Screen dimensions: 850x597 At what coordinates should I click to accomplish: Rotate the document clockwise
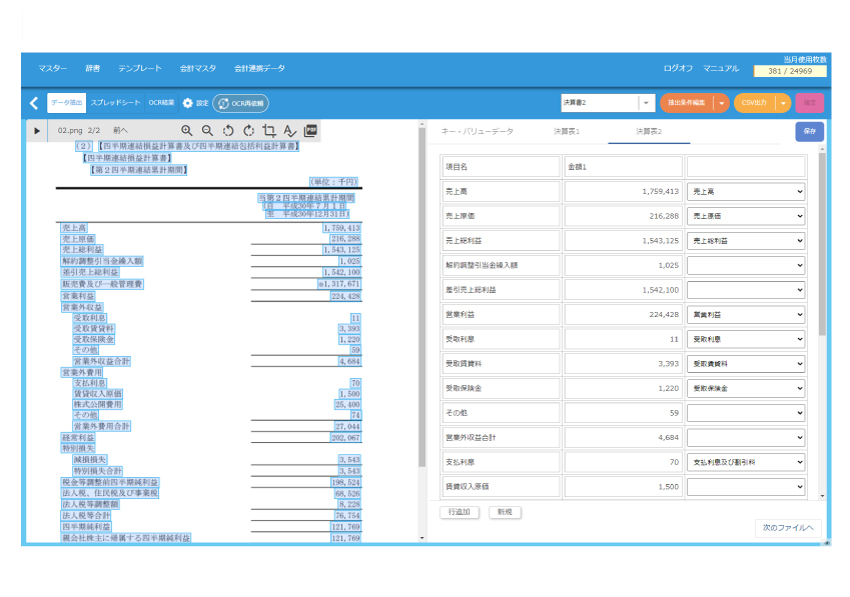(x=248, y=130)
